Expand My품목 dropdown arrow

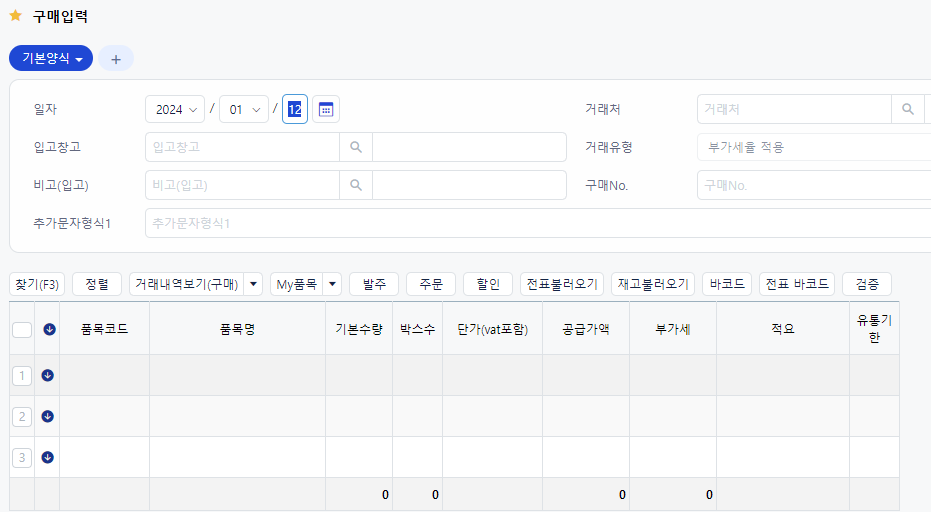click(x=332, y=284)
